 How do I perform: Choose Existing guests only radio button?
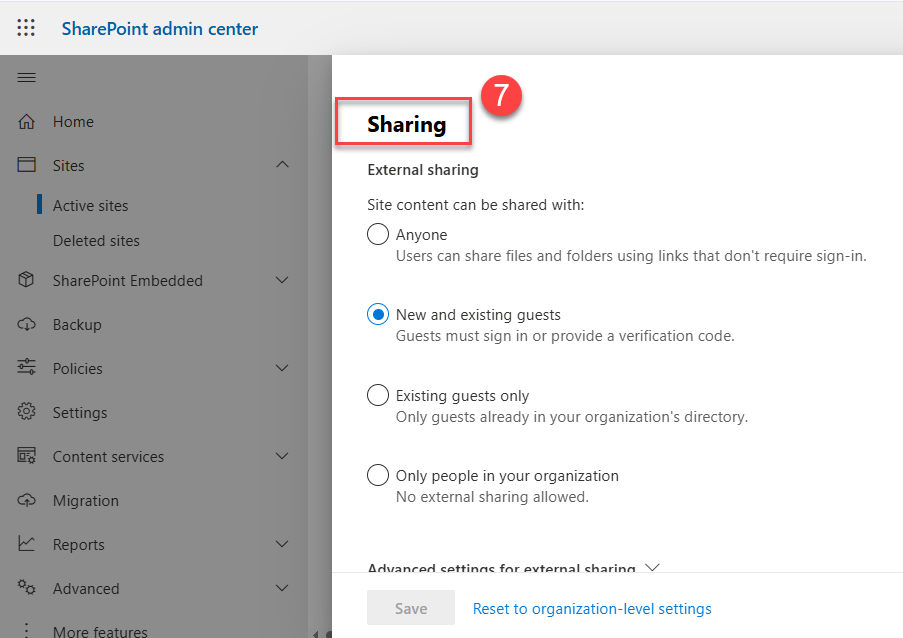click(x=378, y=395)
